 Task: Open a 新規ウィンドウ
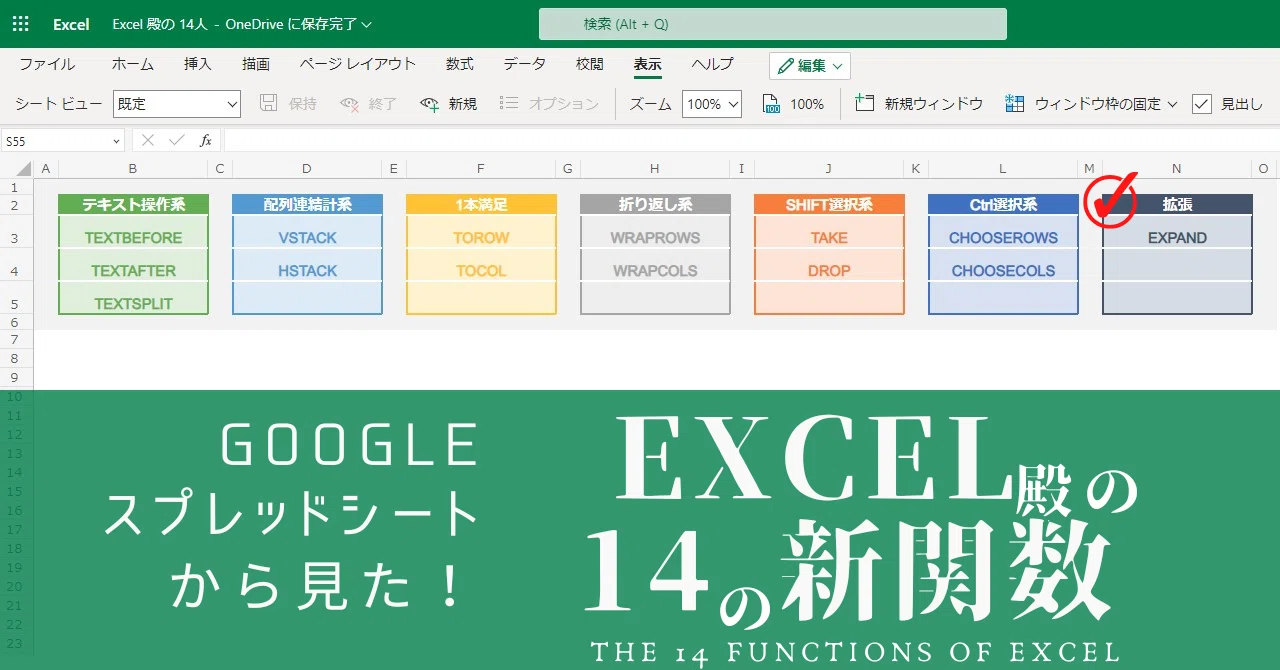click(920, 104)
